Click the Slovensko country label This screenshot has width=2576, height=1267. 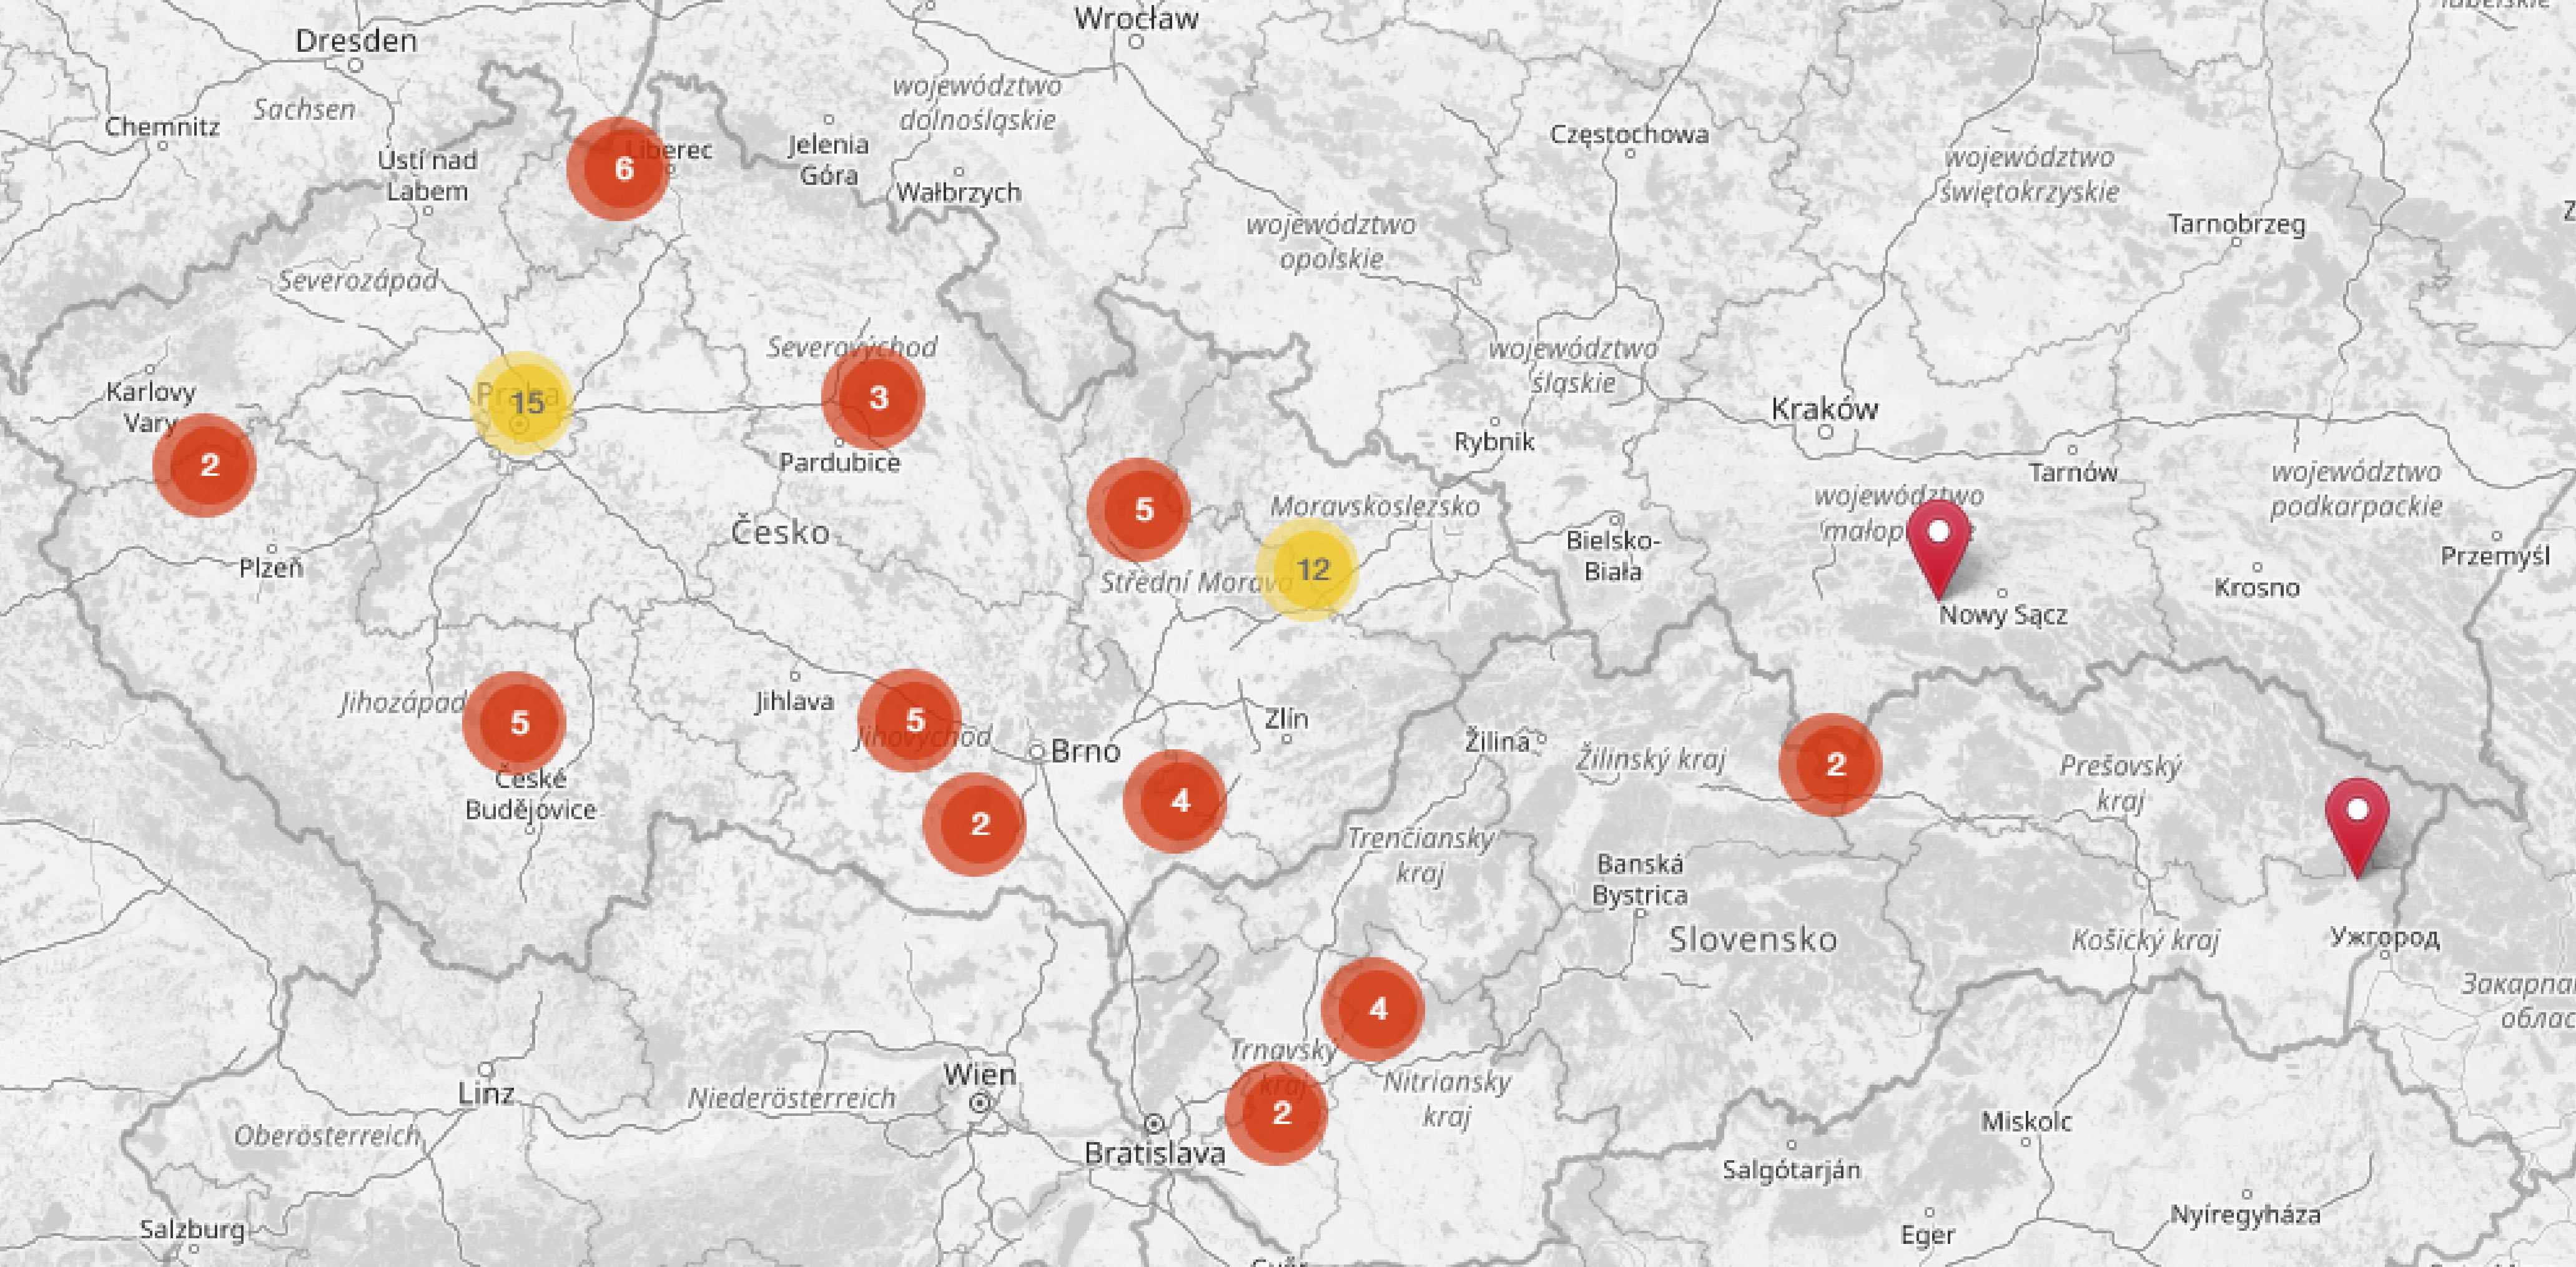(1753, 939)
